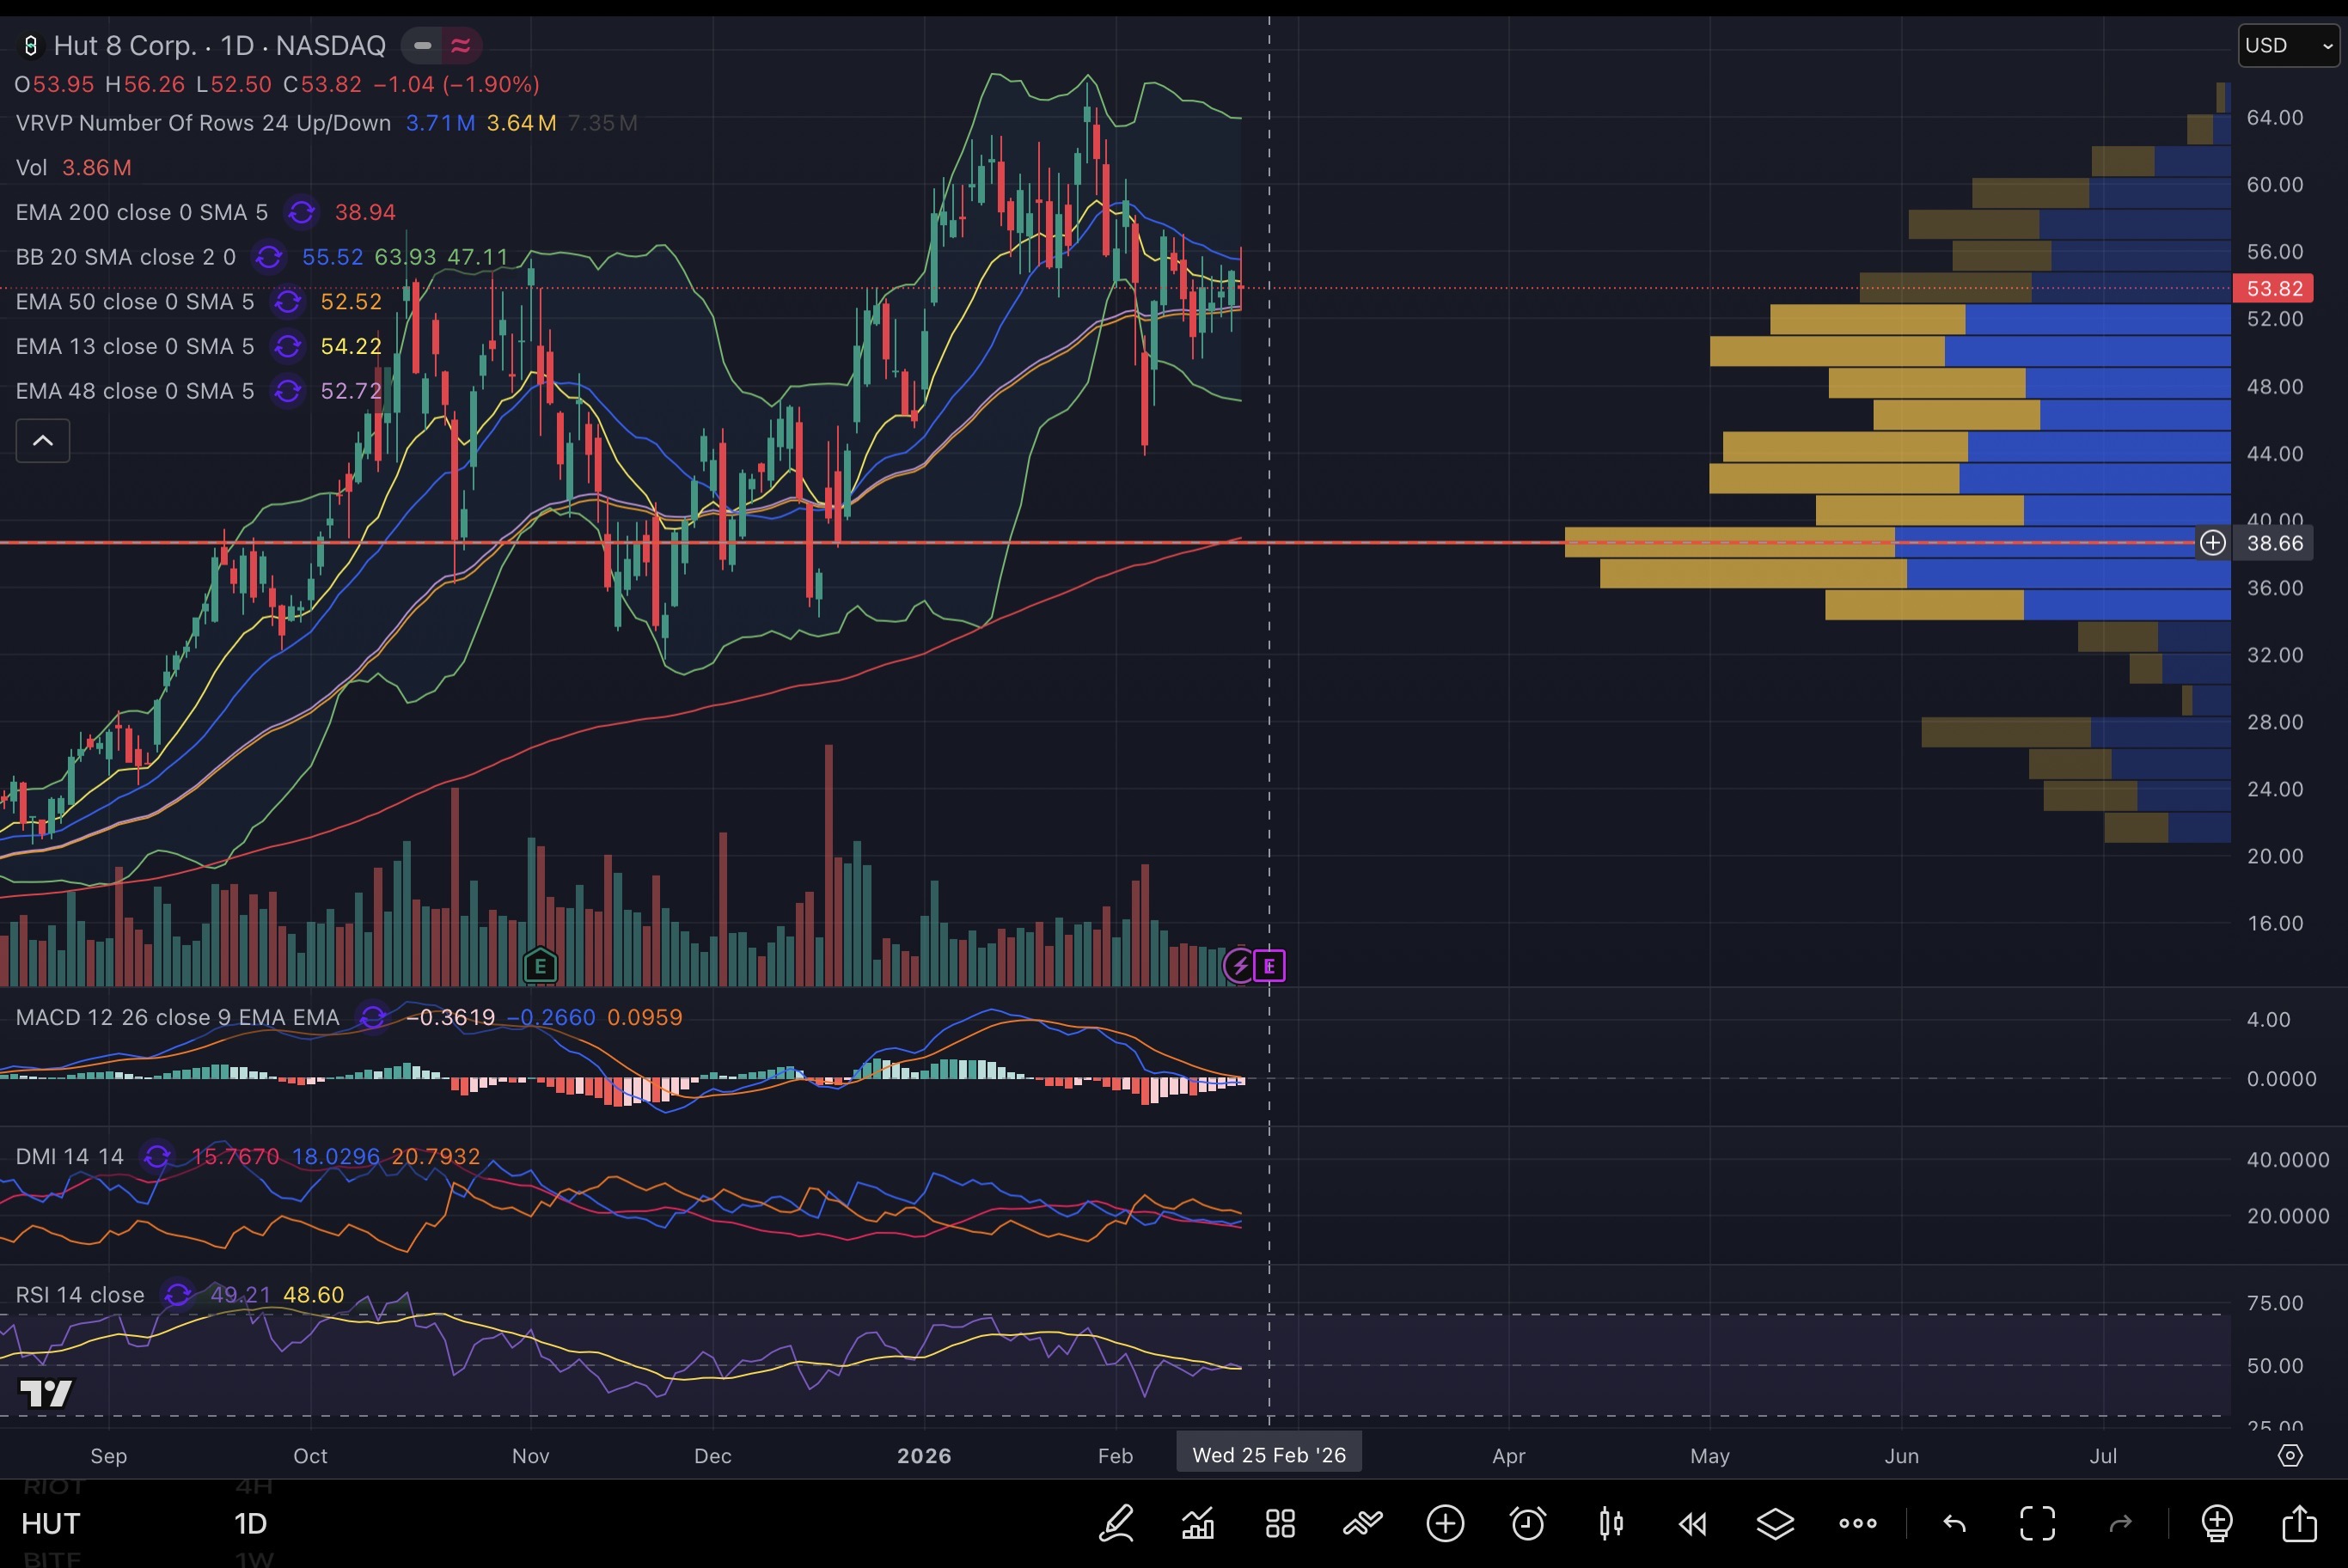This screenshot has height=1568, width=2348.
Task: Open the drawing tools pencil icon
Action: (x=1116, y=1524)
